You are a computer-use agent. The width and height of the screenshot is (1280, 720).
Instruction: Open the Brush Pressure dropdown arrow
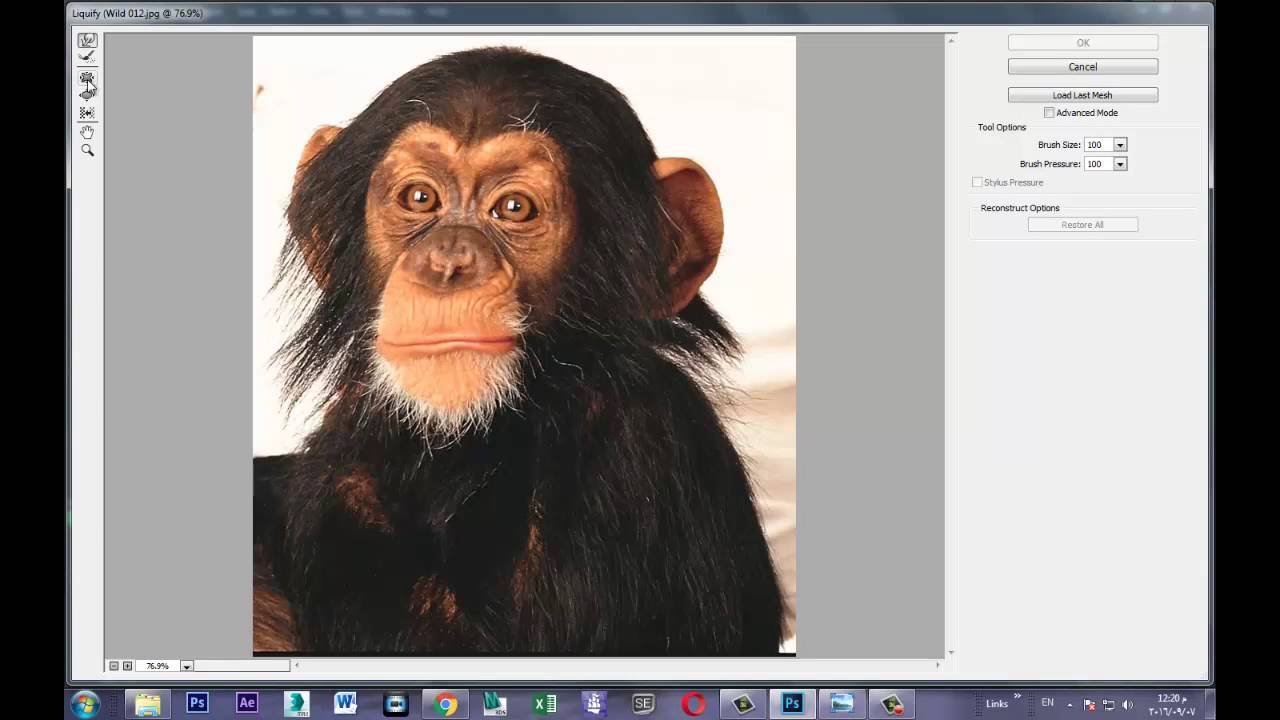coord(1120,164)
